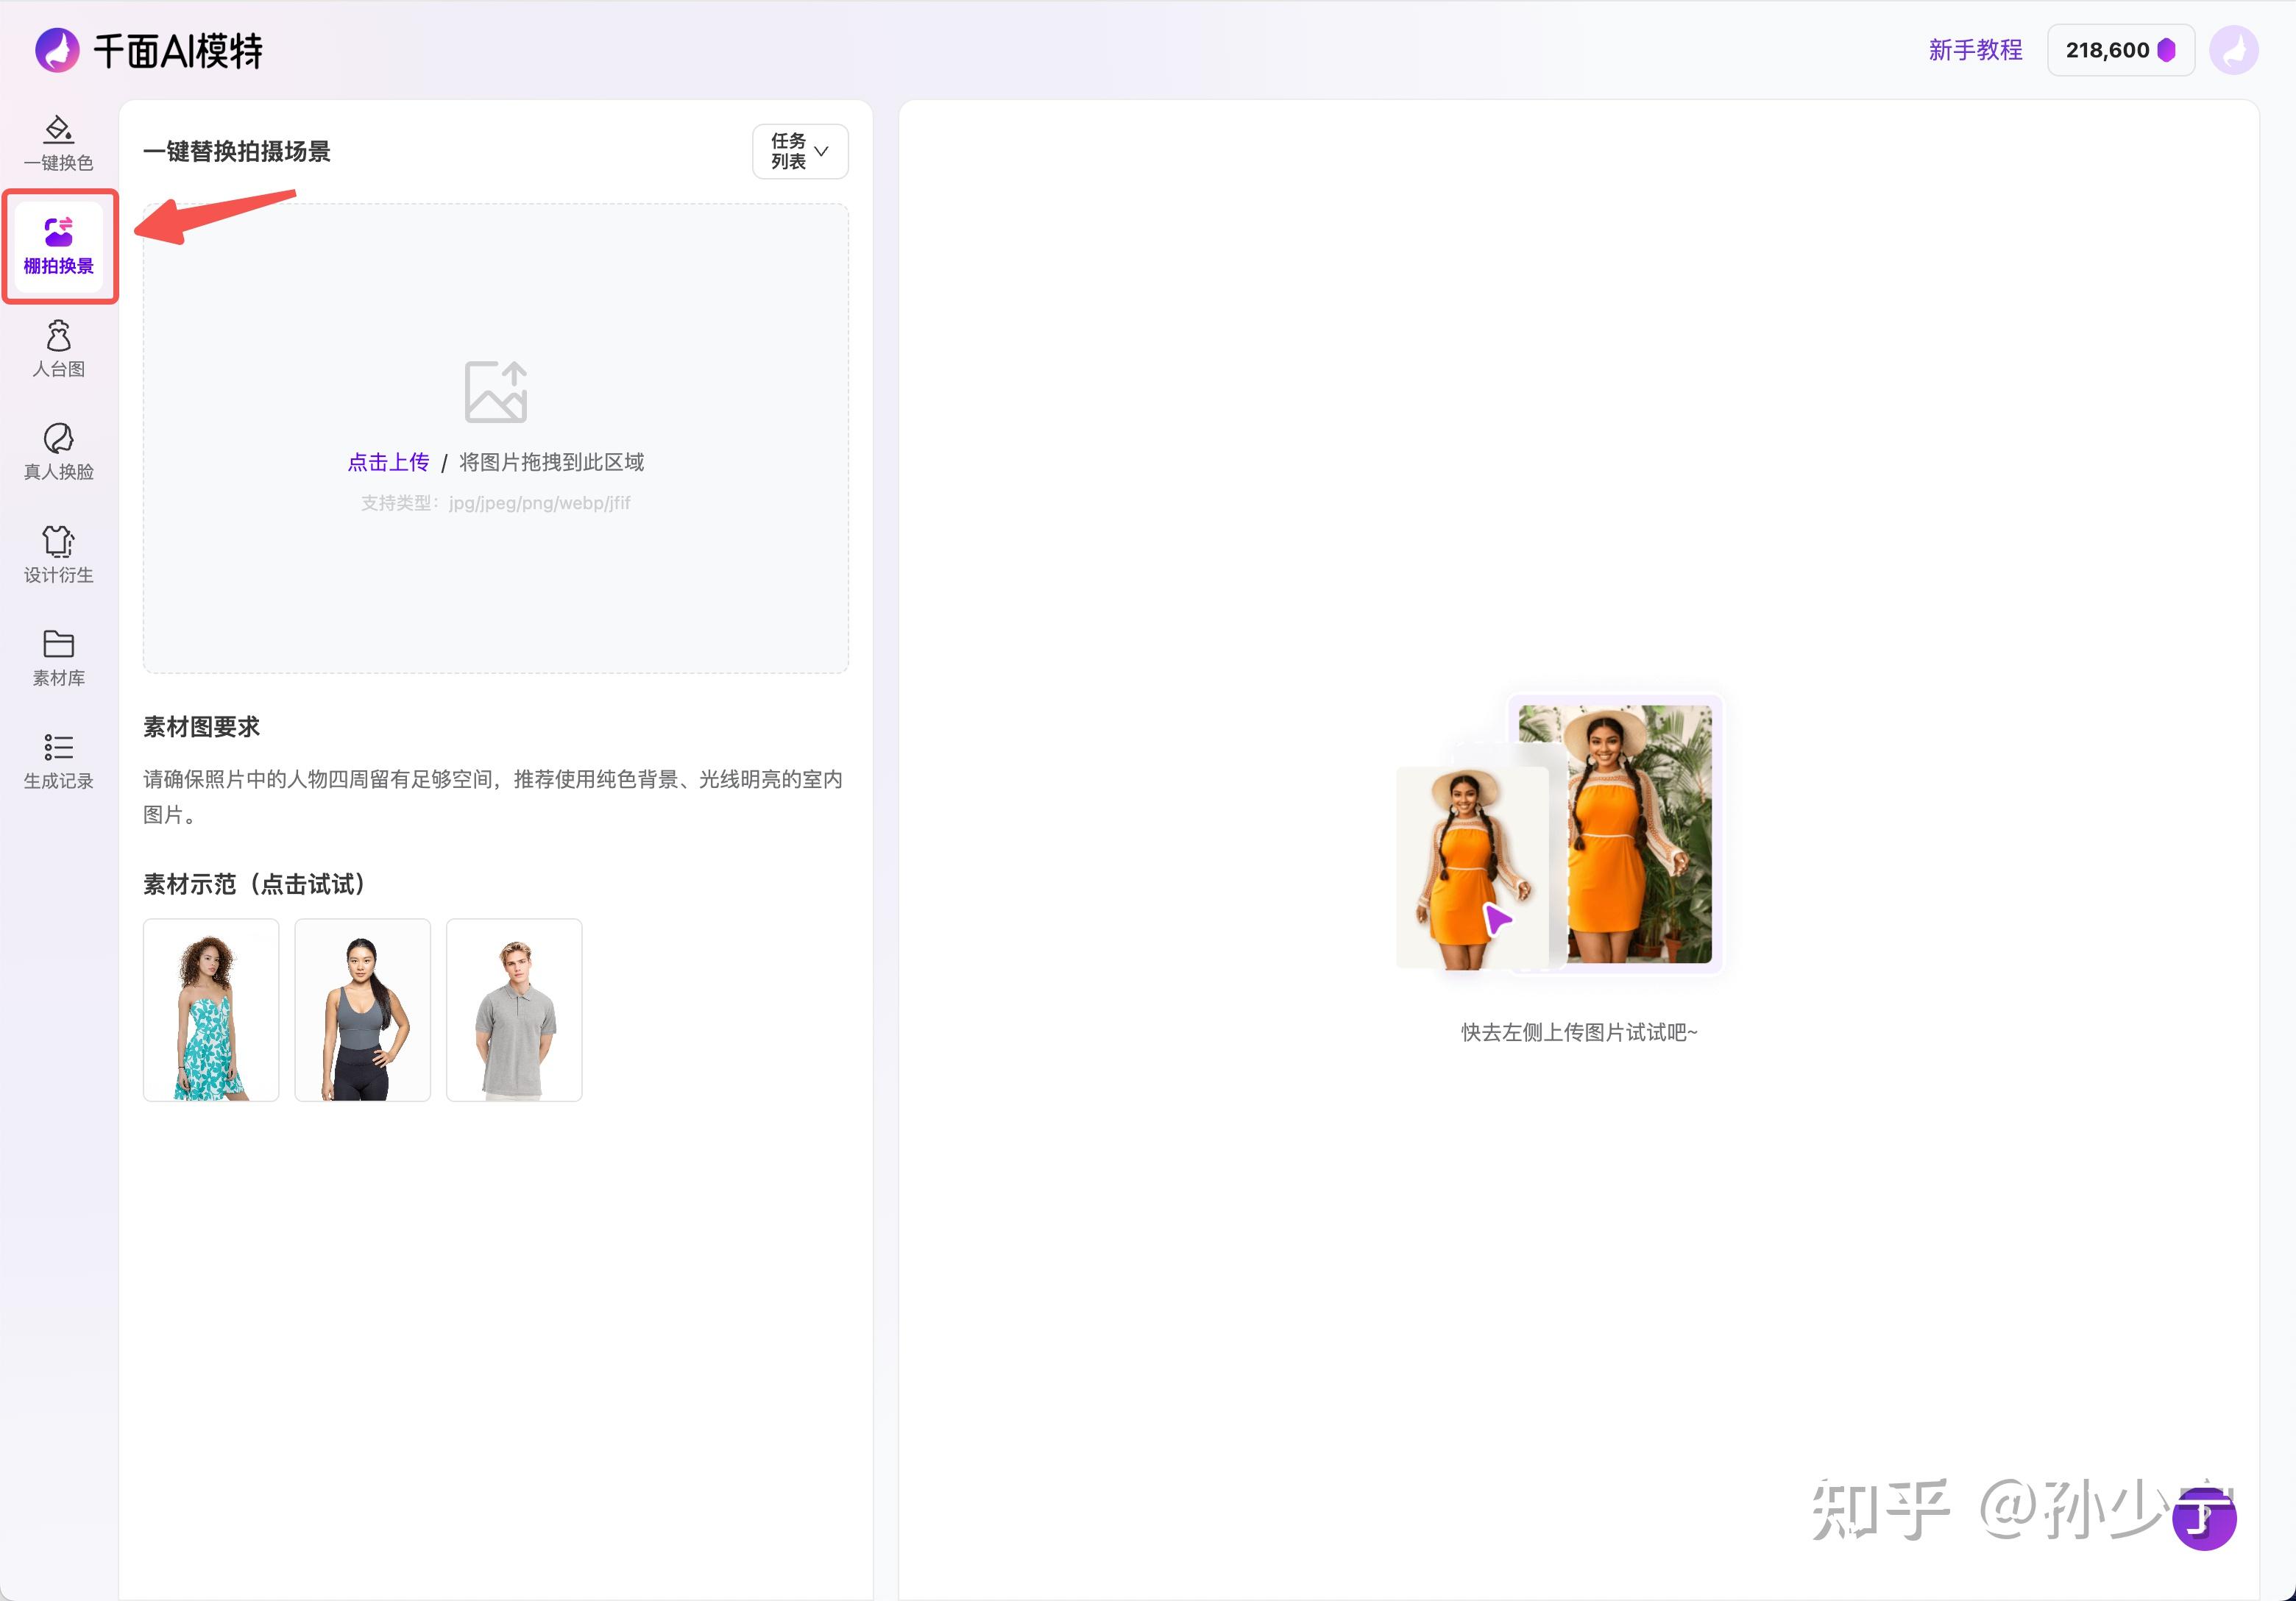Try the gray tank top woman sample
The width and height of the screenshot is (2296, 1601).
[x=362, y=1010]
